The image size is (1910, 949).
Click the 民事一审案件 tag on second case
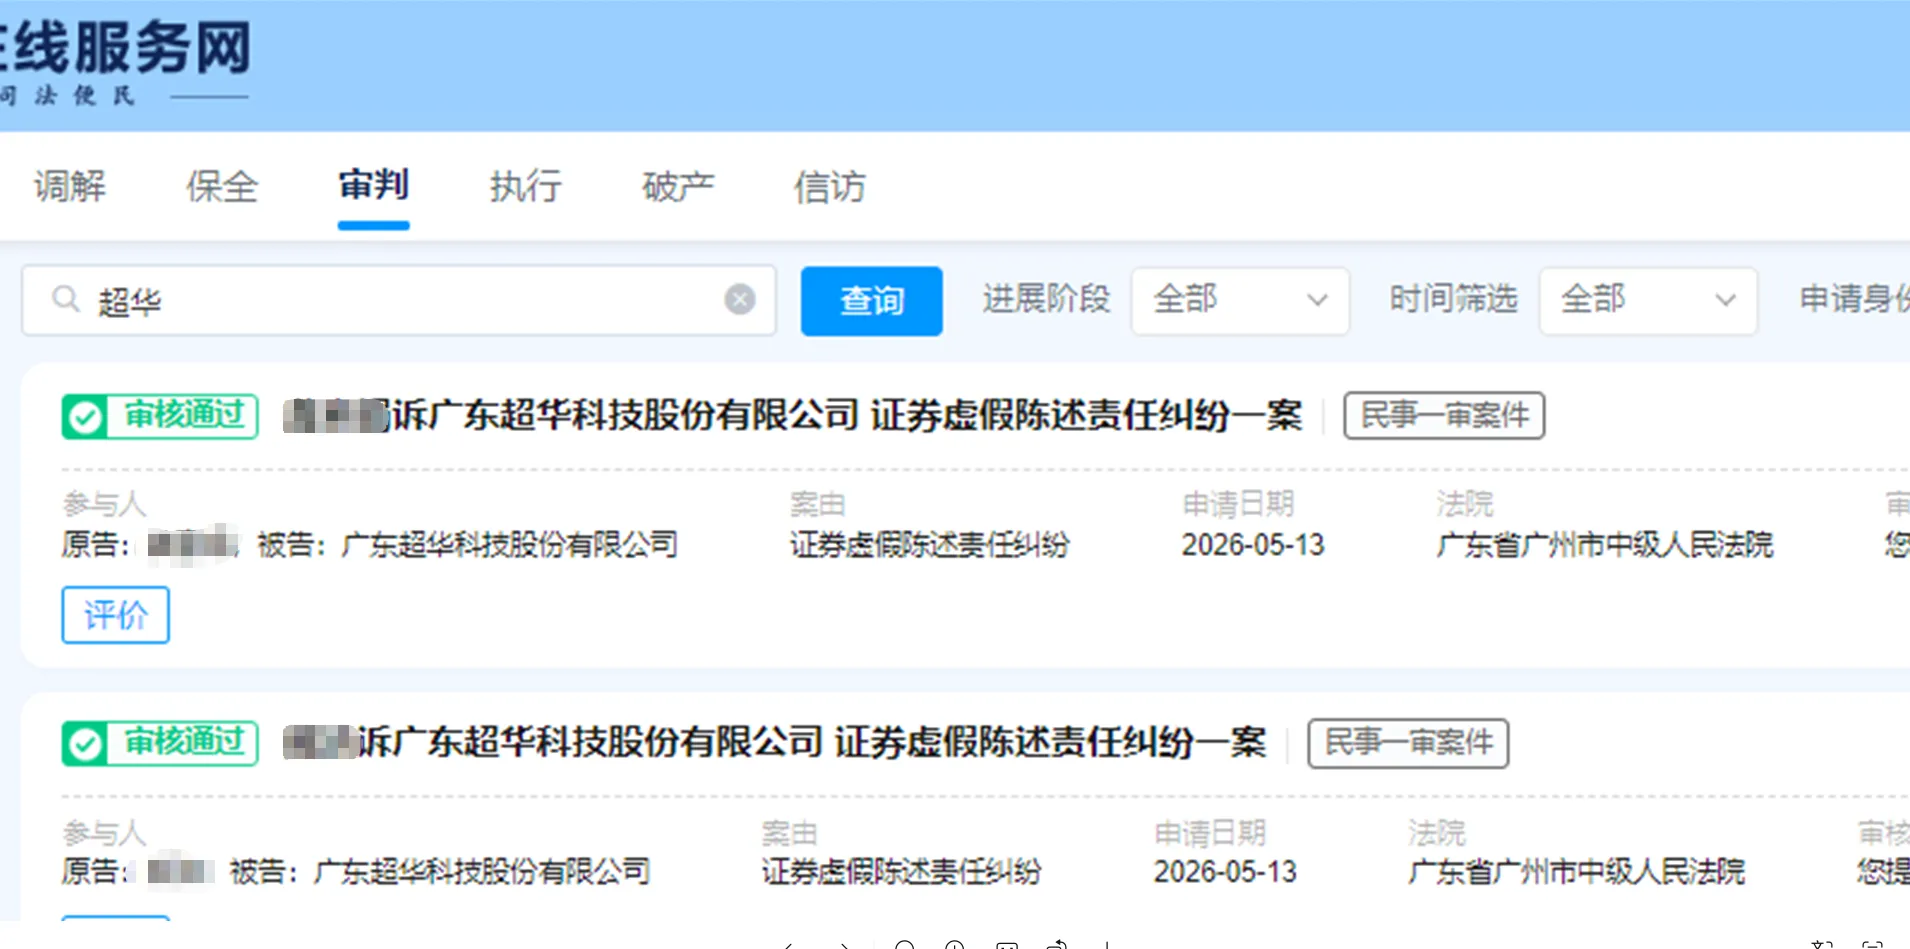[x=1408, y=743]
